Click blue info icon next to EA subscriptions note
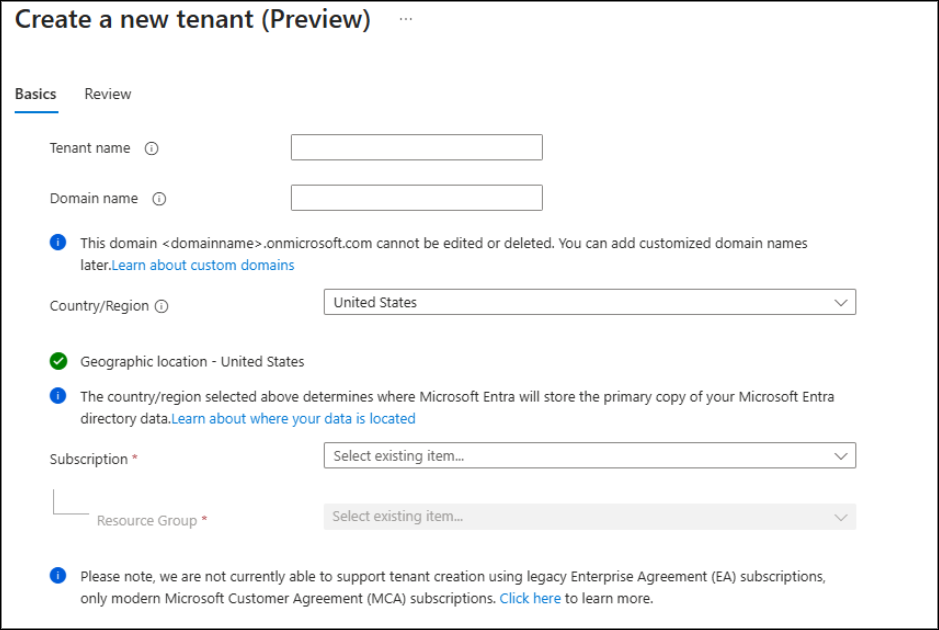 pos(59,577)
